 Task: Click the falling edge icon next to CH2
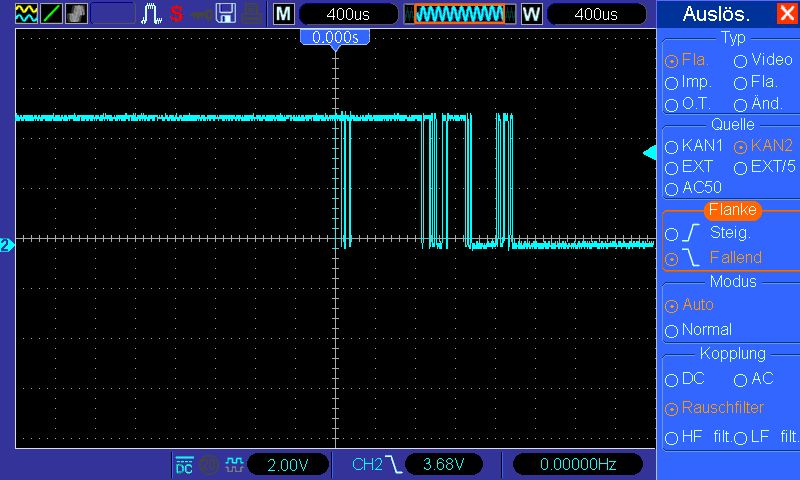393,464
